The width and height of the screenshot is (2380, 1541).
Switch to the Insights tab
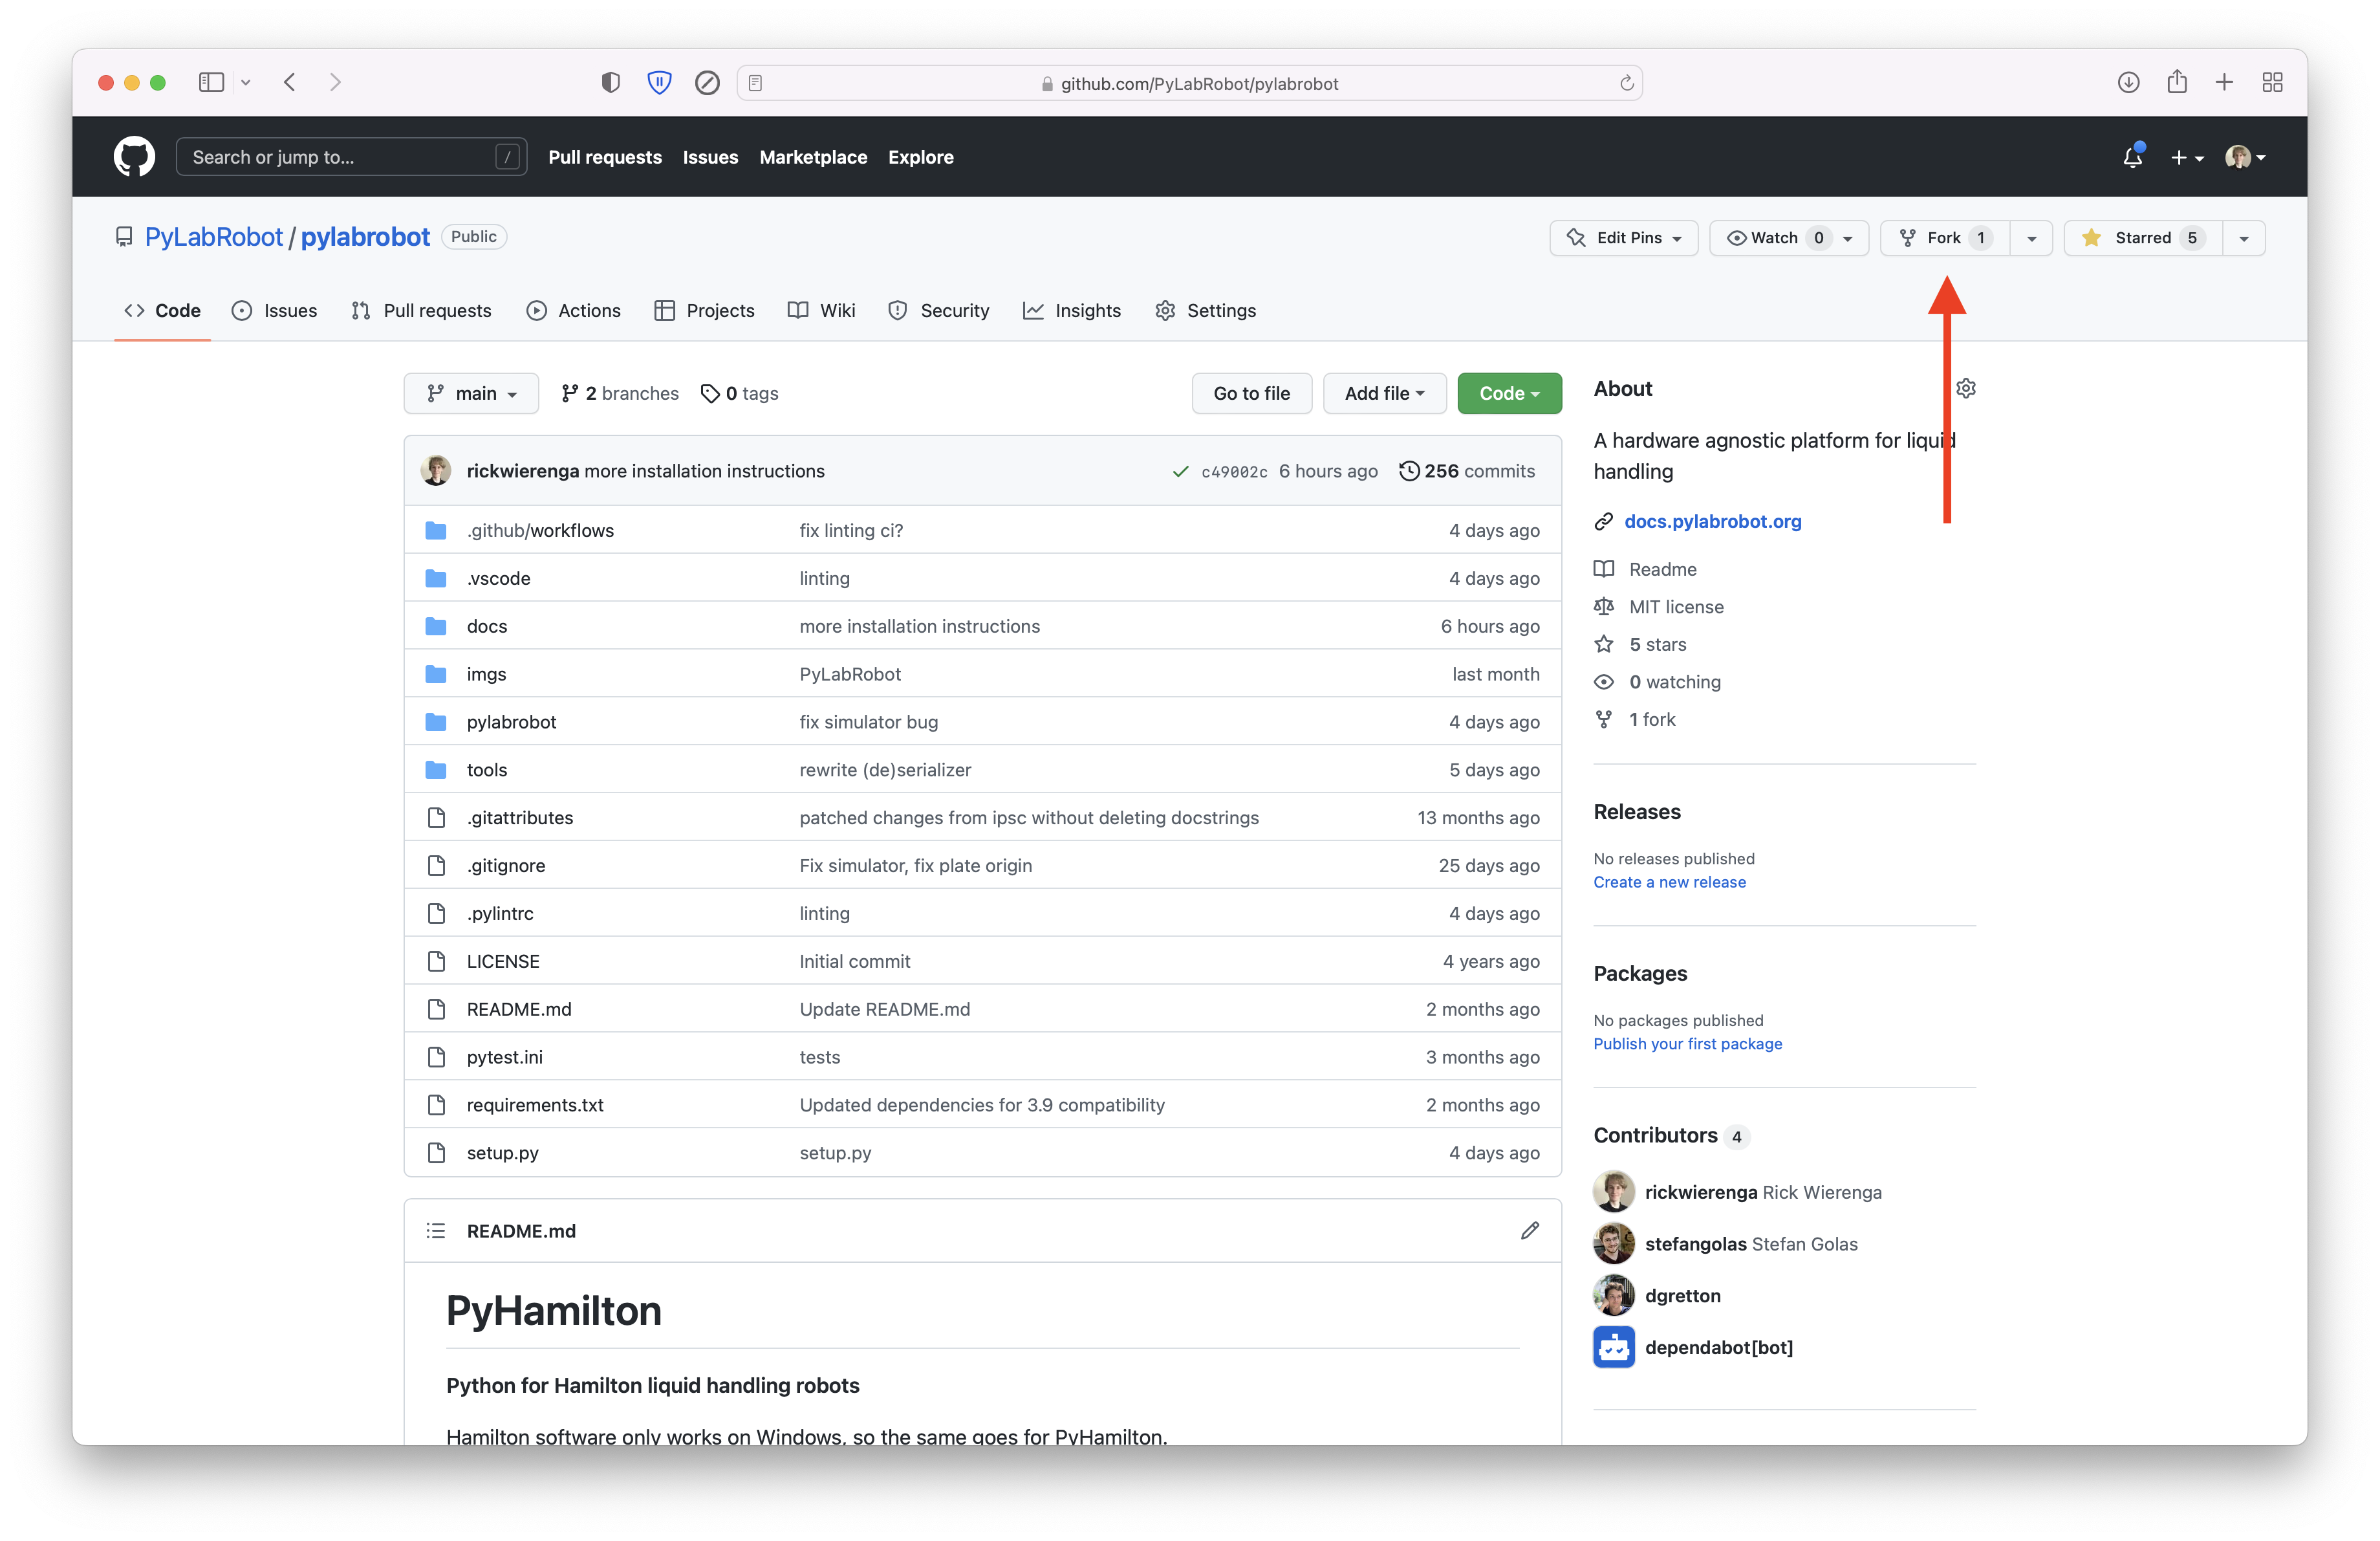(1072, 311)
